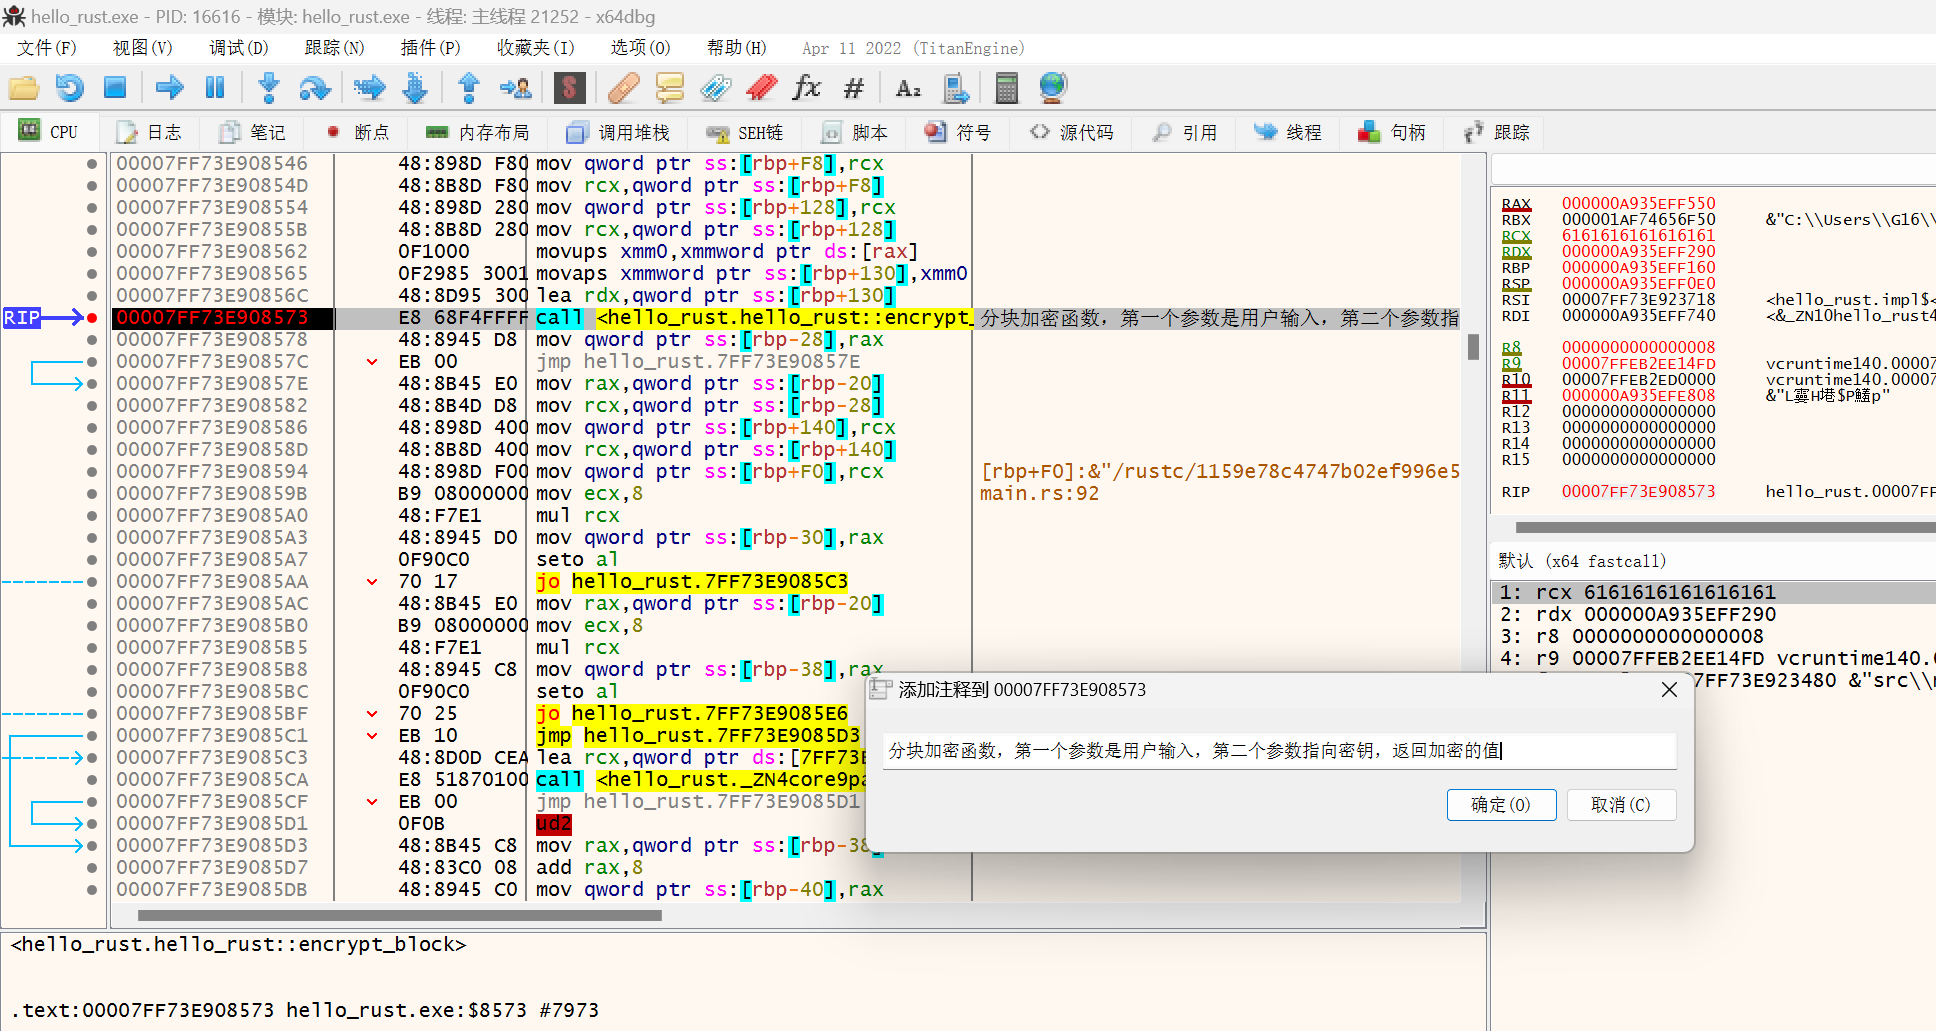Restart the debuggee with the restart icon

(69, 88)
